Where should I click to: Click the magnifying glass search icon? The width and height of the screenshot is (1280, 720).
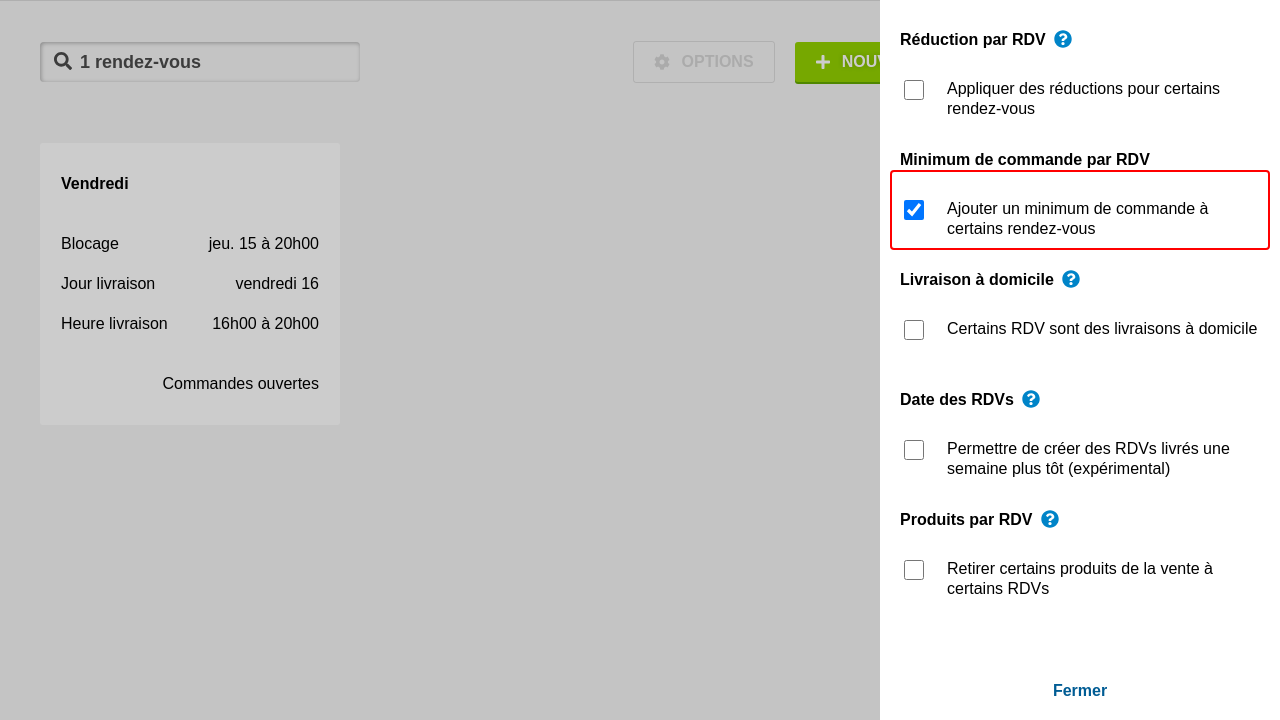pyautogui.click(x=63, y=61)
